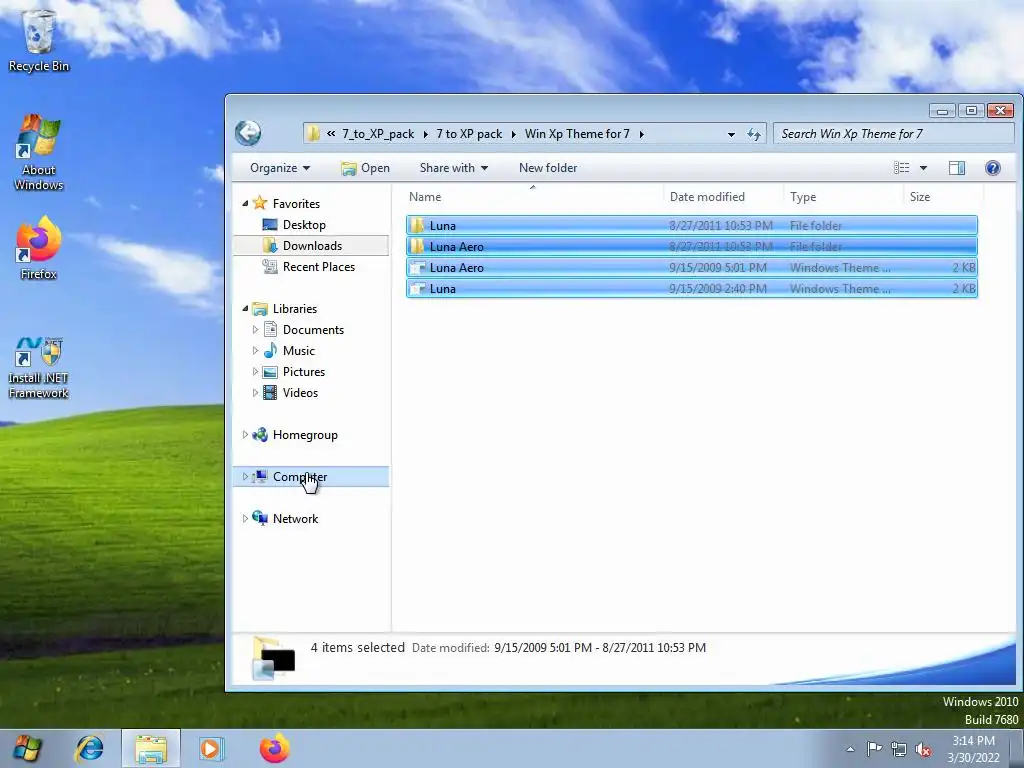This screenshot has width=1024, height=768.
Task: Click the Windows Explorer taskbar button
Action: click(151, 748)
